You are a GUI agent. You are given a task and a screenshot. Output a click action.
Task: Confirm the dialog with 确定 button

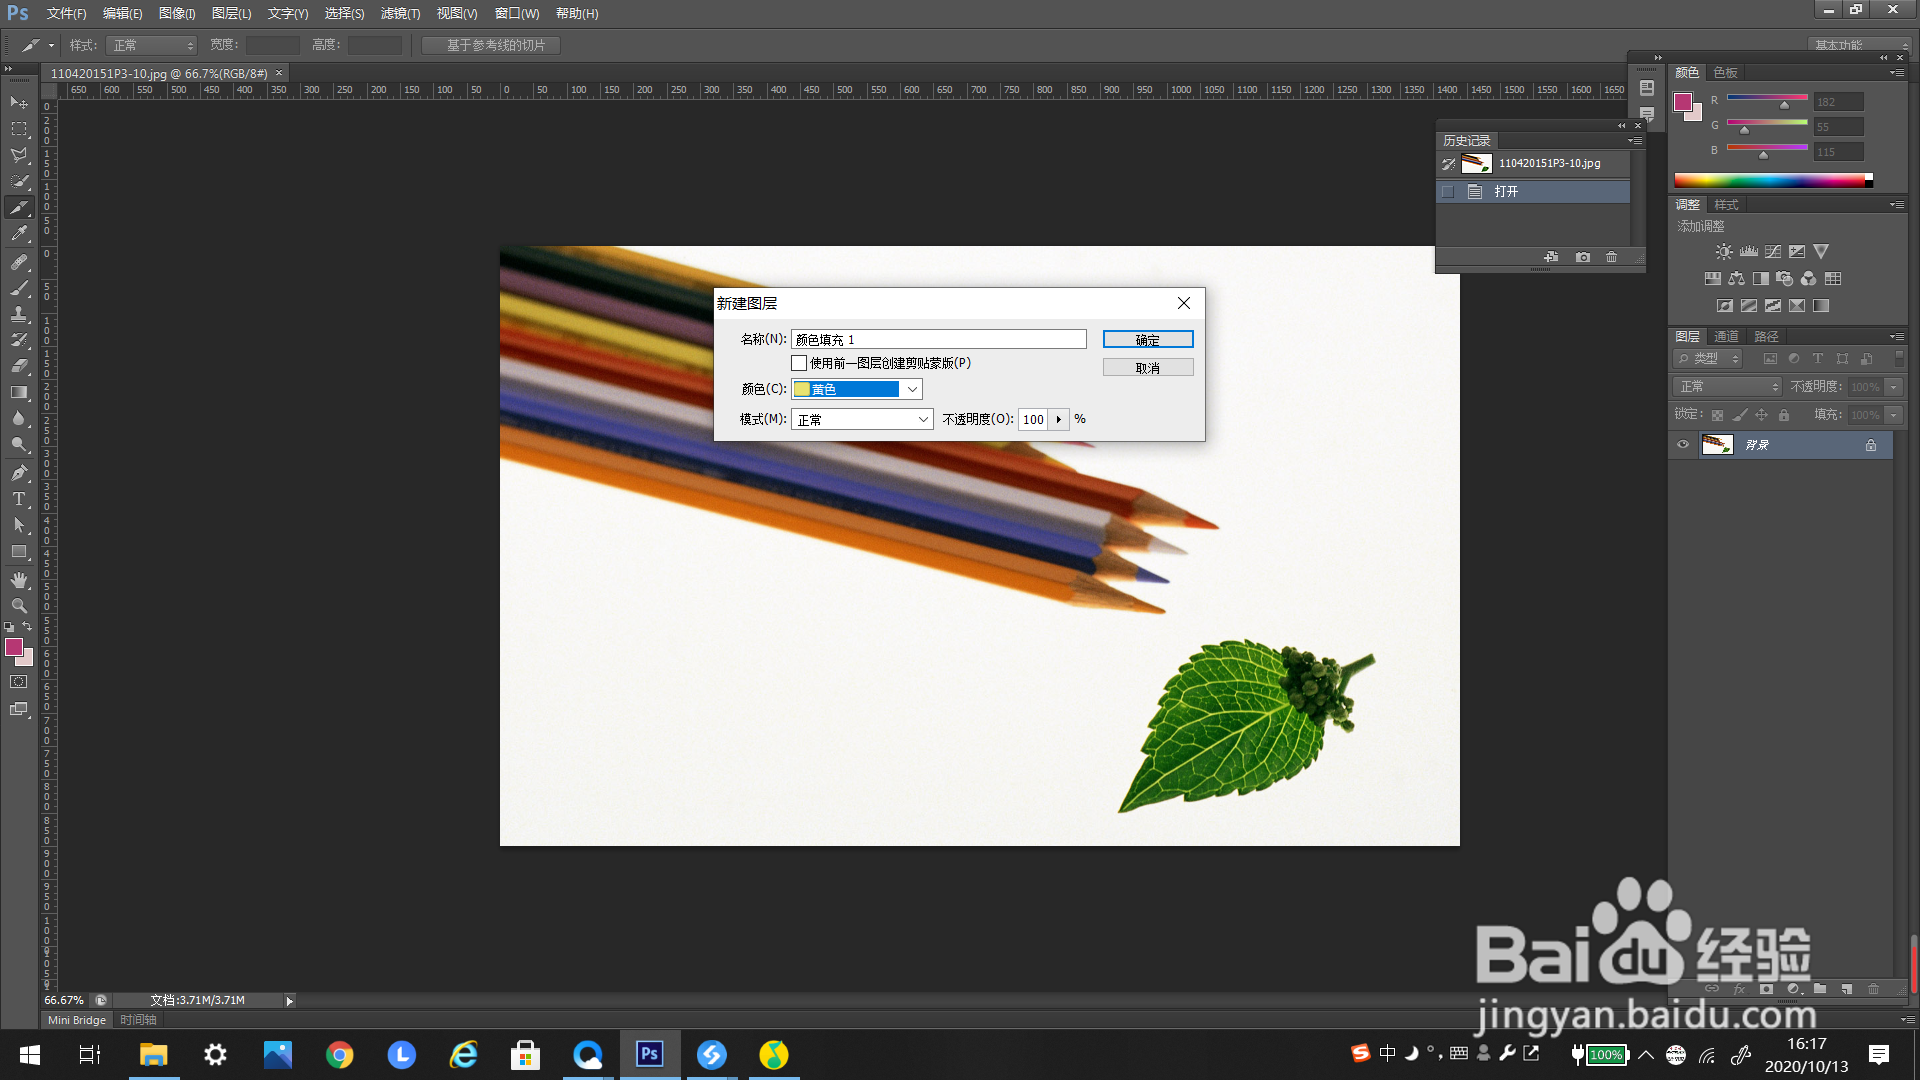(1148, 340)
